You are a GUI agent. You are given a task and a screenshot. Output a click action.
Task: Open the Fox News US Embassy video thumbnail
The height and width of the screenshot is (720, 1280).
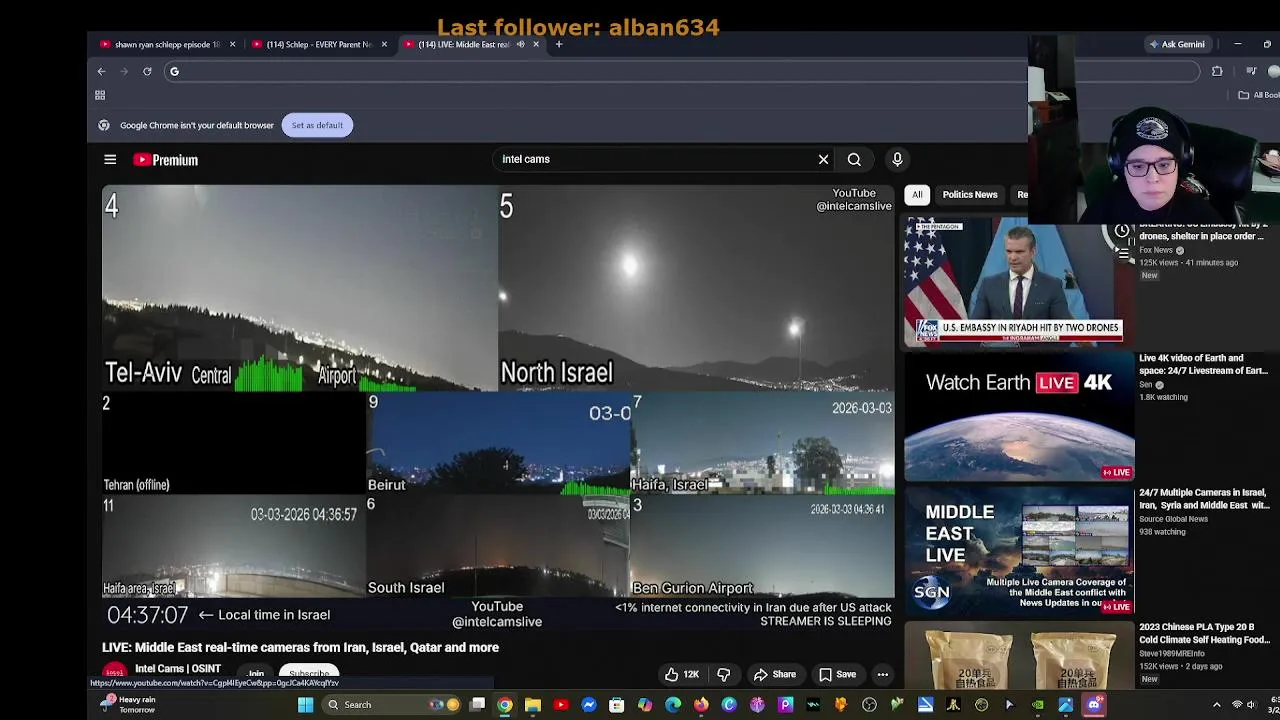[1019, 282]
